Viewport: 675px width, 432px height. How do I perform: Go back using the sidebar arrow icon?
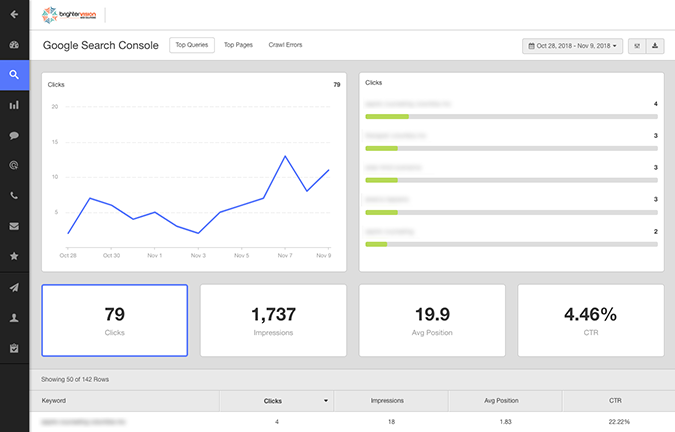point(14,15)
